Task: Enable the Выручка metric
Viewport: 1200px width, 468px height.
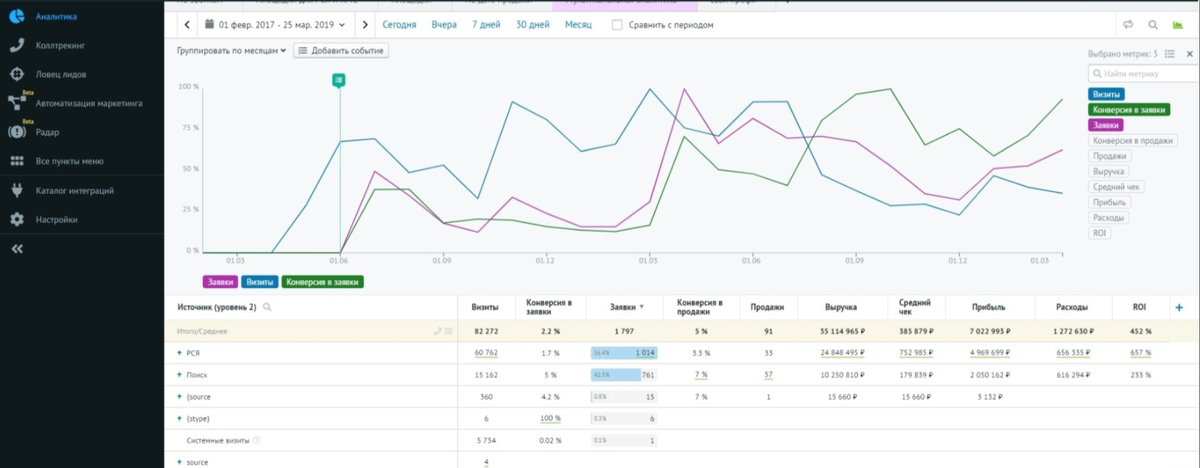Action: click(1109, 172)
